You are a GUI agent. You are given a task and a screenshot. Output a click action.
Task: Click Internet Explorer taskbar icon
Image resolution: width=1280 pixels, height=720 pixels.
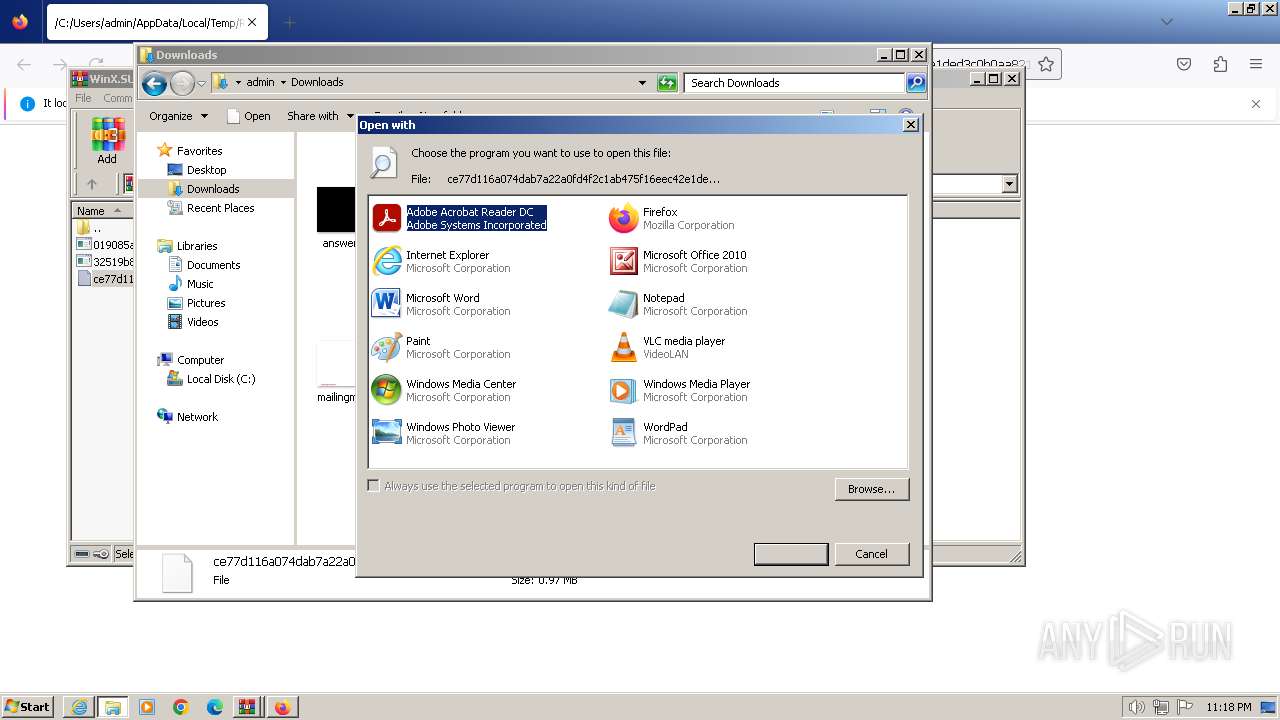[x=79, y=707]
